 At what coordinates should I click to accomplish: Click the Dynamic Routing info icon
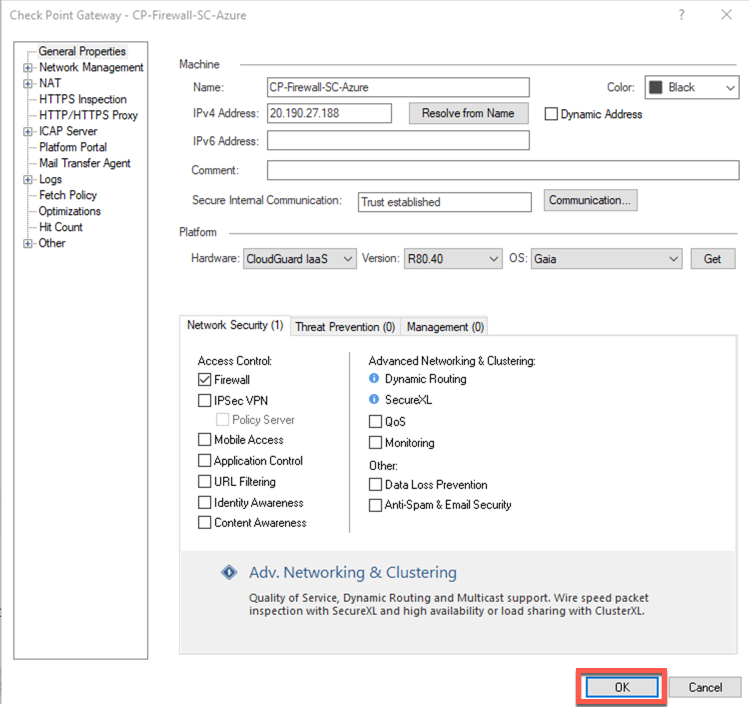click(x=374, y=379)
